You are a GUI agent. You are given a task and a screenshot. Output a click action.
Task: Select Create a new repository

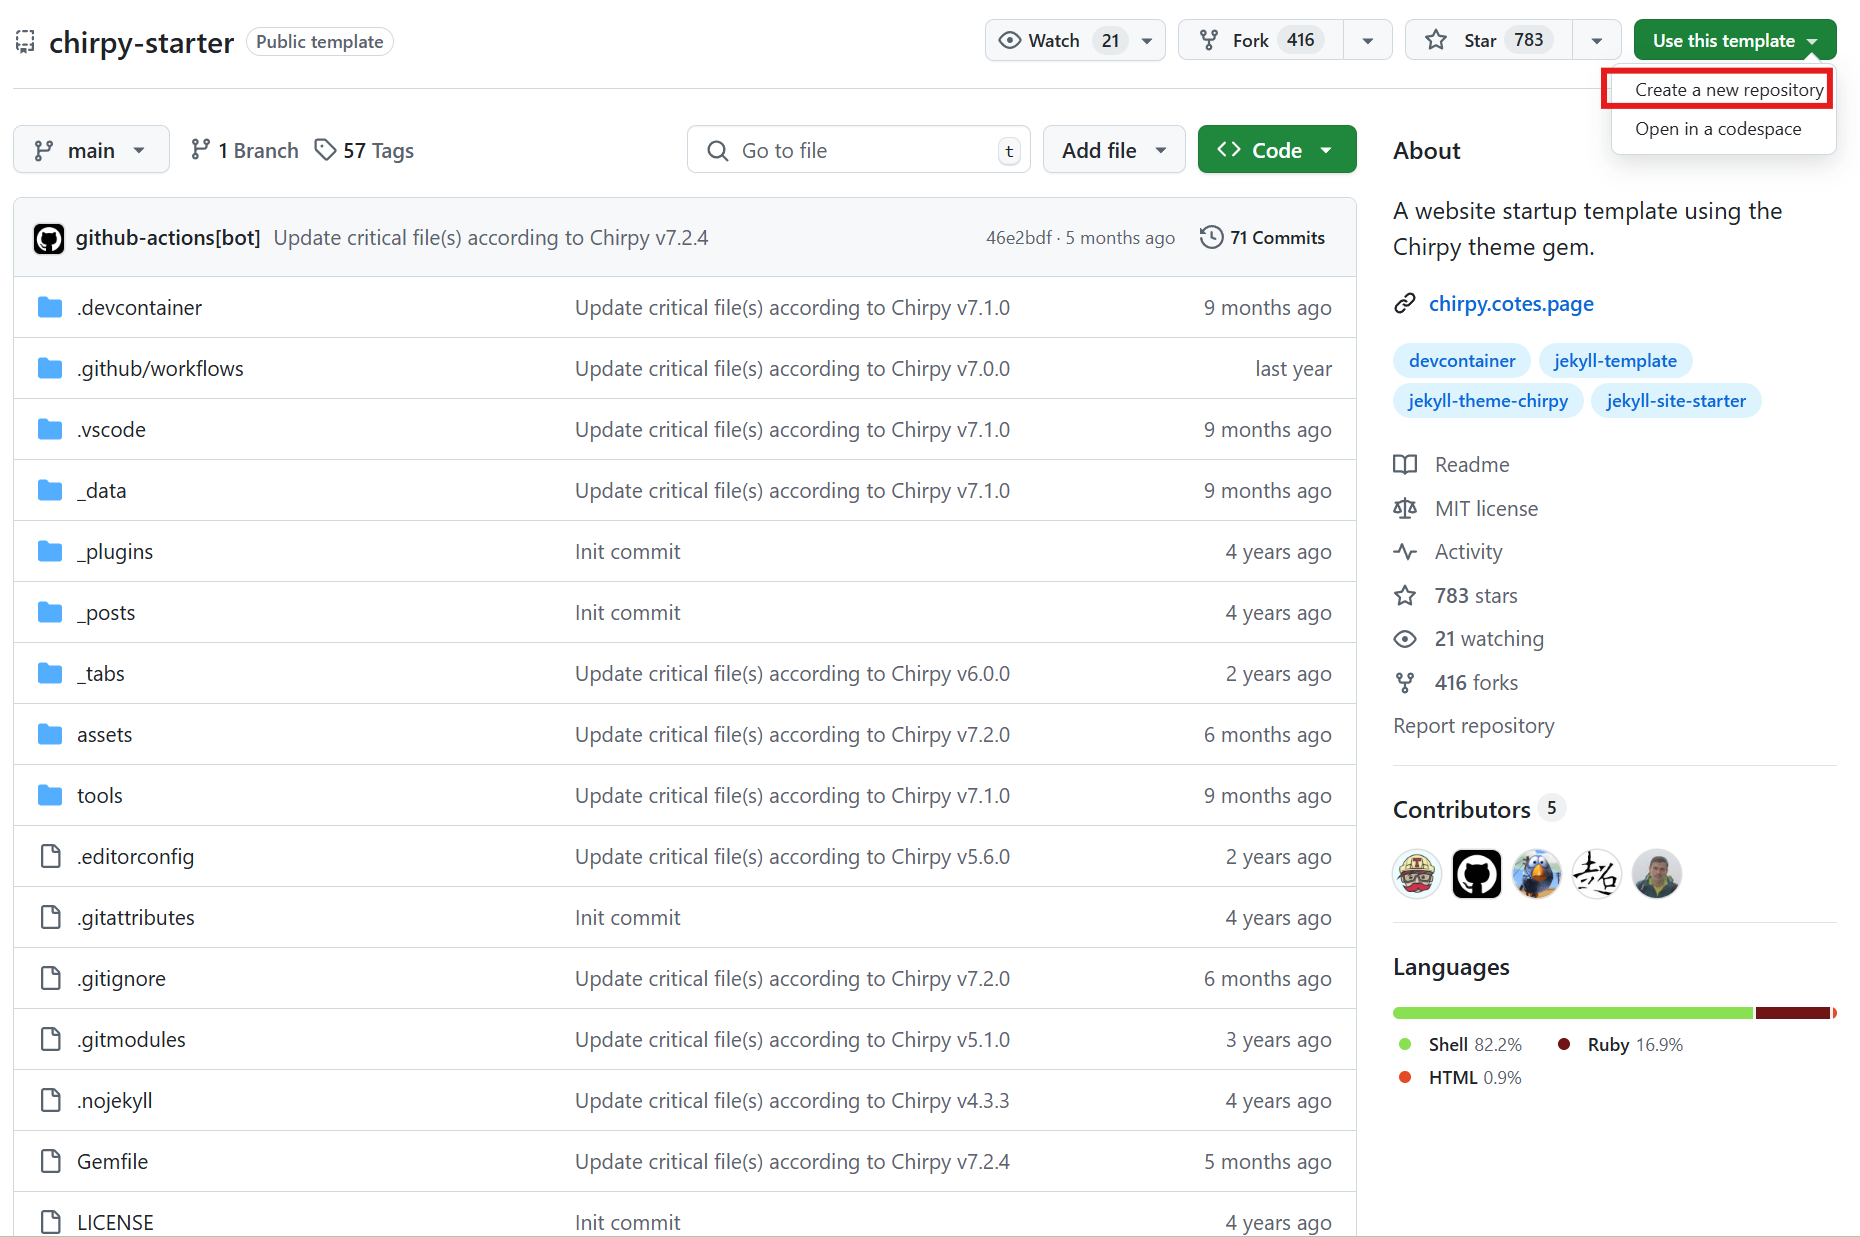[1728, 90]
